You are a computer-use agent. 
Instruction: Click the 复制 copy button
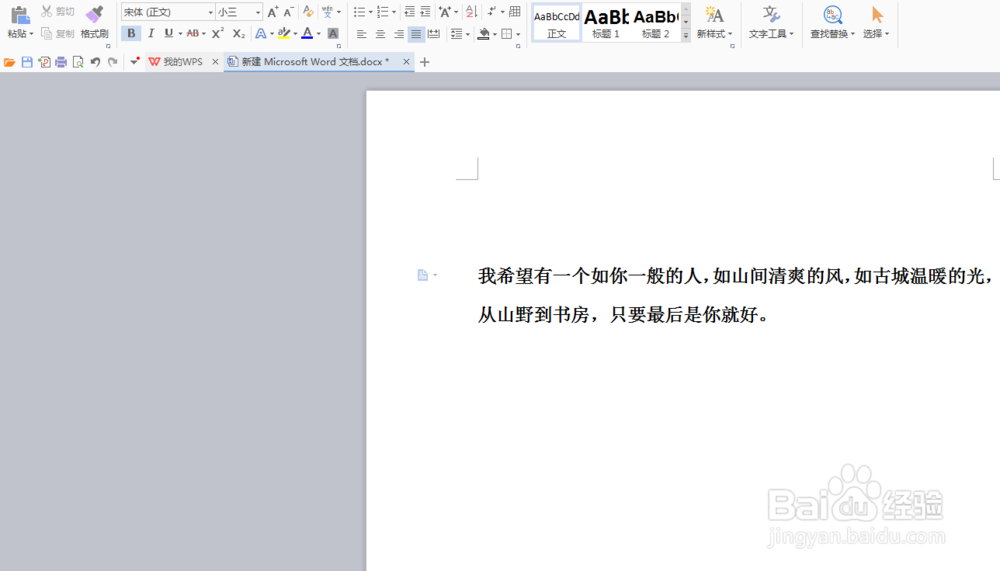pyautogui.click(x=58, y=34)
